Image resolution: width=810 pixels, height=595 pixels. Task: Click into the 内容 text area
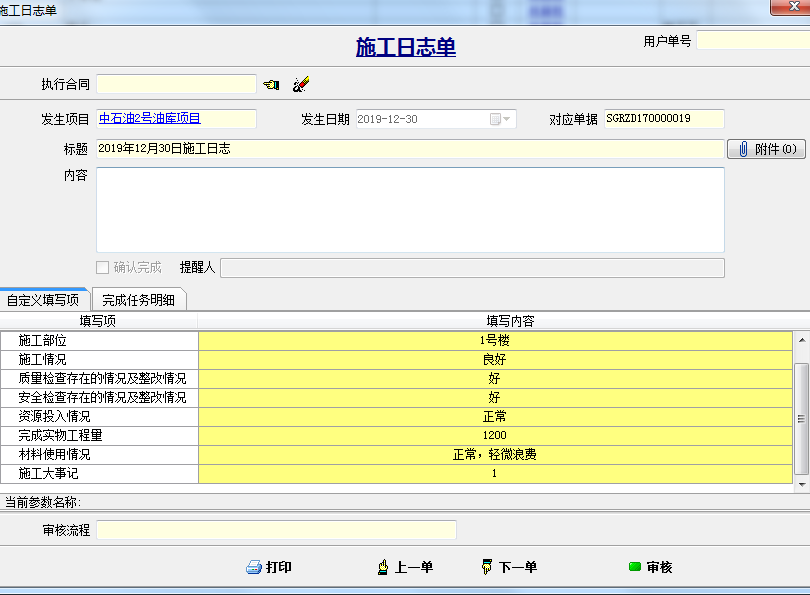(410, 210)
